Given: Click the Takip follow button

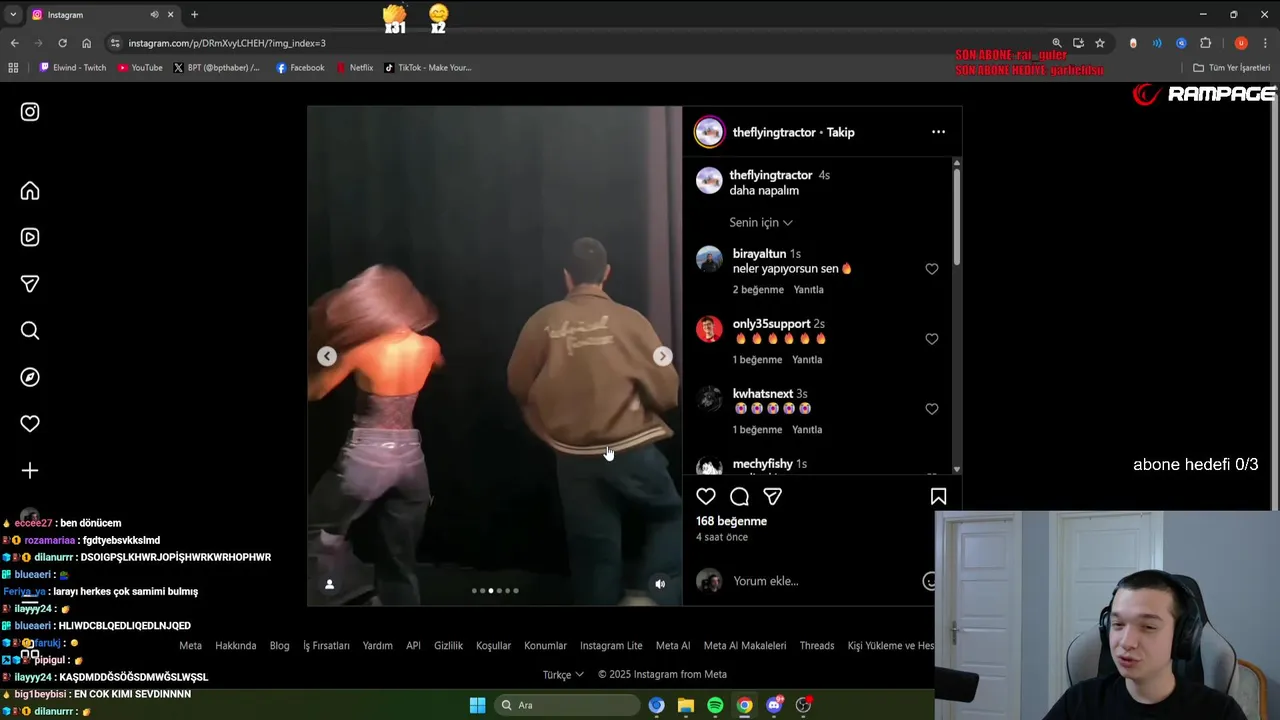Looking at the screenshot, I should [x=840, y=132].
